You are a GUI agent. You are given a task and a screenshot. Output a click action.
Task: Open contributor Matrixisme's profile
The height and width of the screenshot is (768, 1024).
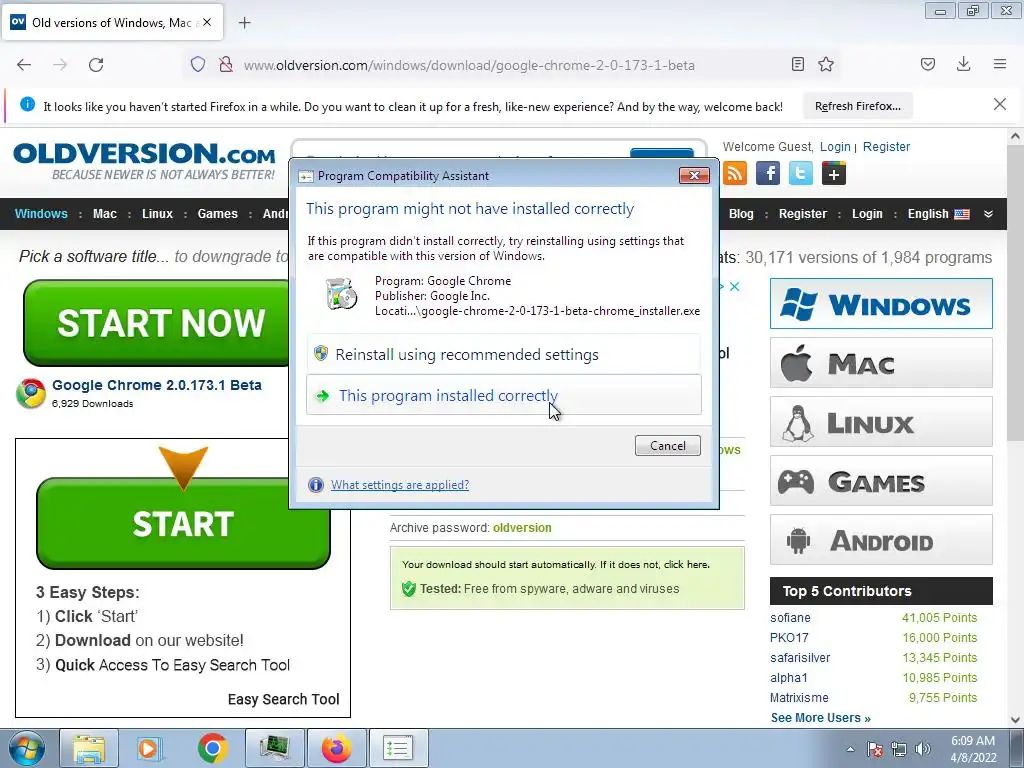coord(799,697)
